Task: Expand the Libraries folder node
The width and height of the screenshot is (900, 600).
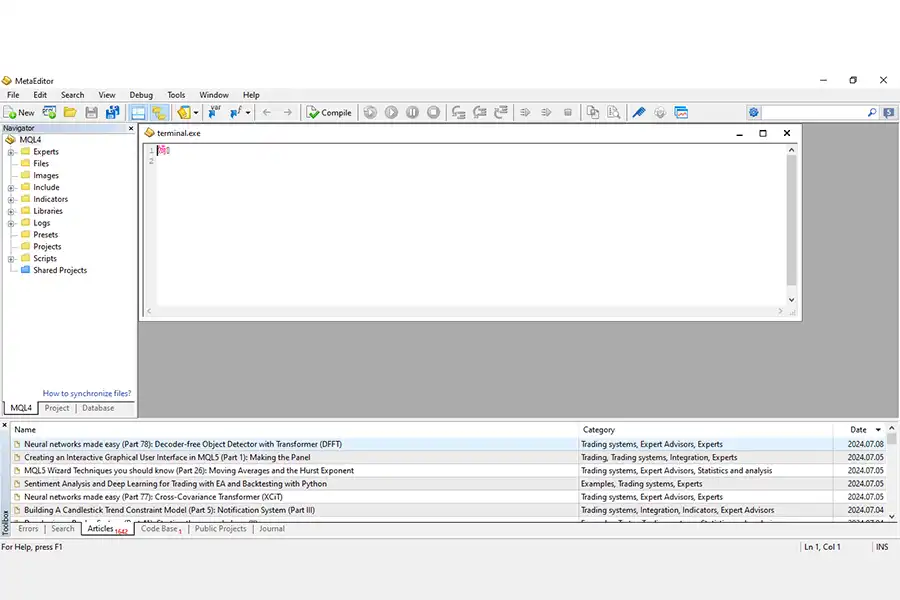Action: point(11,211)
